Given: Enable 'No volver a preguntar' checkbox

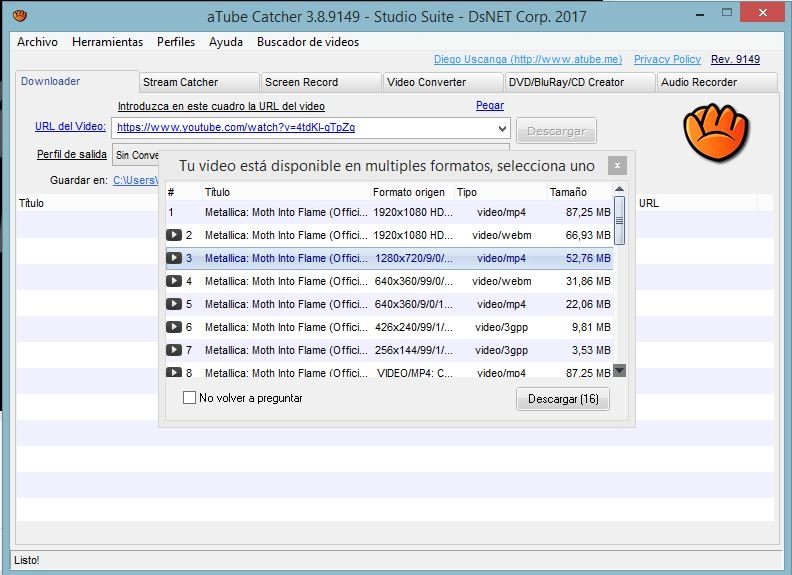Looking at the screenshot, I should click(189, 398).
